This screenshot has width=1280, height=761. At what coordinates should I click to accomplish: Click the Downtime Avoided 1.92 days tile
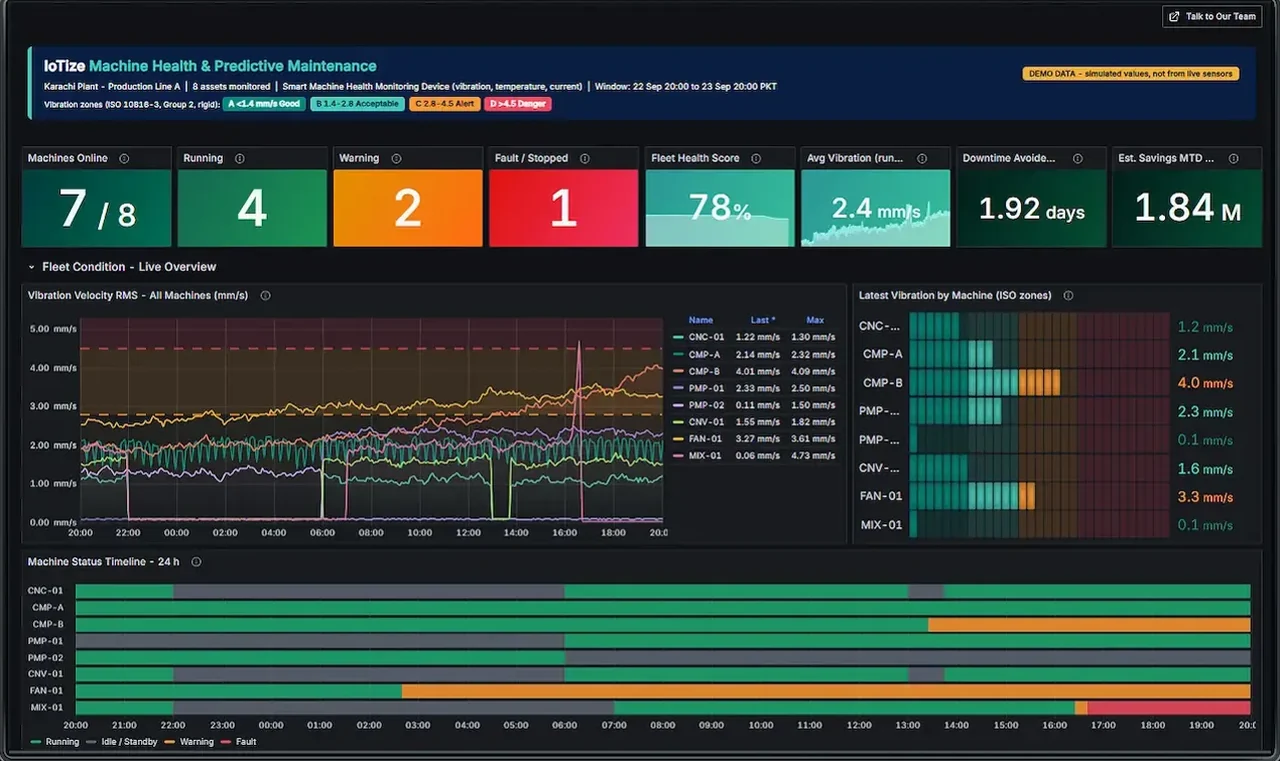pyautogui.click(x=1031, y=208)
